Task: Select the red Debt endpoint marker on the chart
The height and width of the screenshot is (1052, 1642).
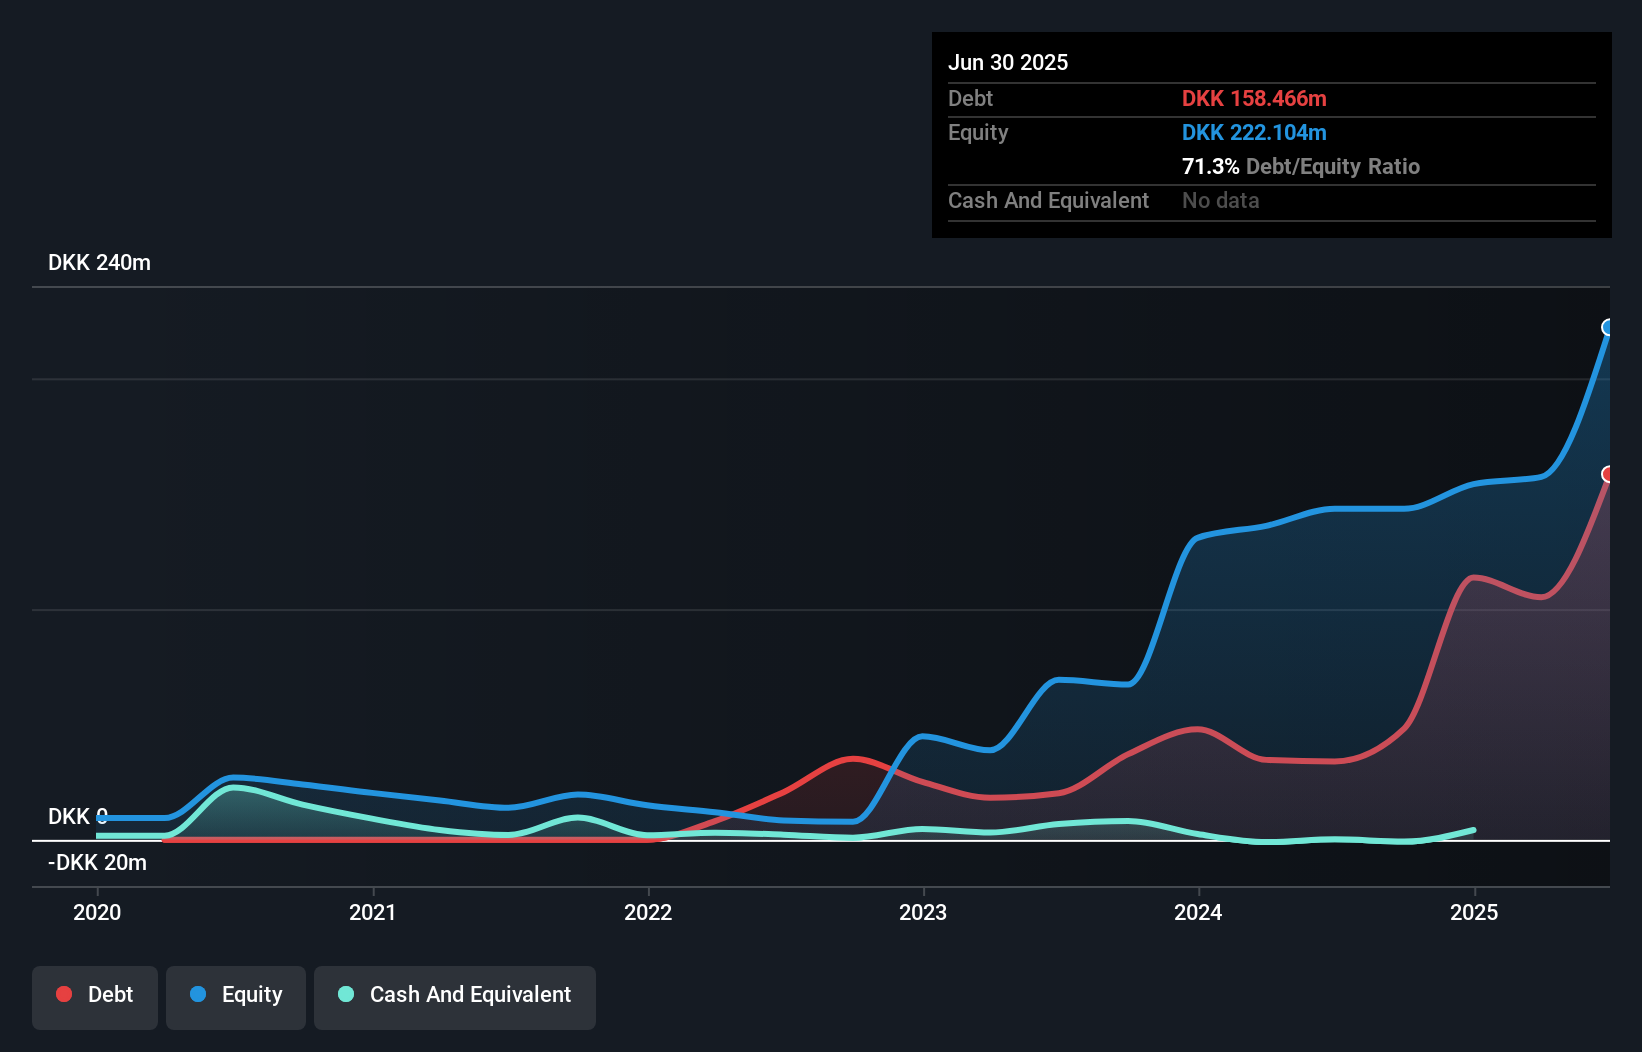Action: pyautogui.click(x=1608, y=474)
